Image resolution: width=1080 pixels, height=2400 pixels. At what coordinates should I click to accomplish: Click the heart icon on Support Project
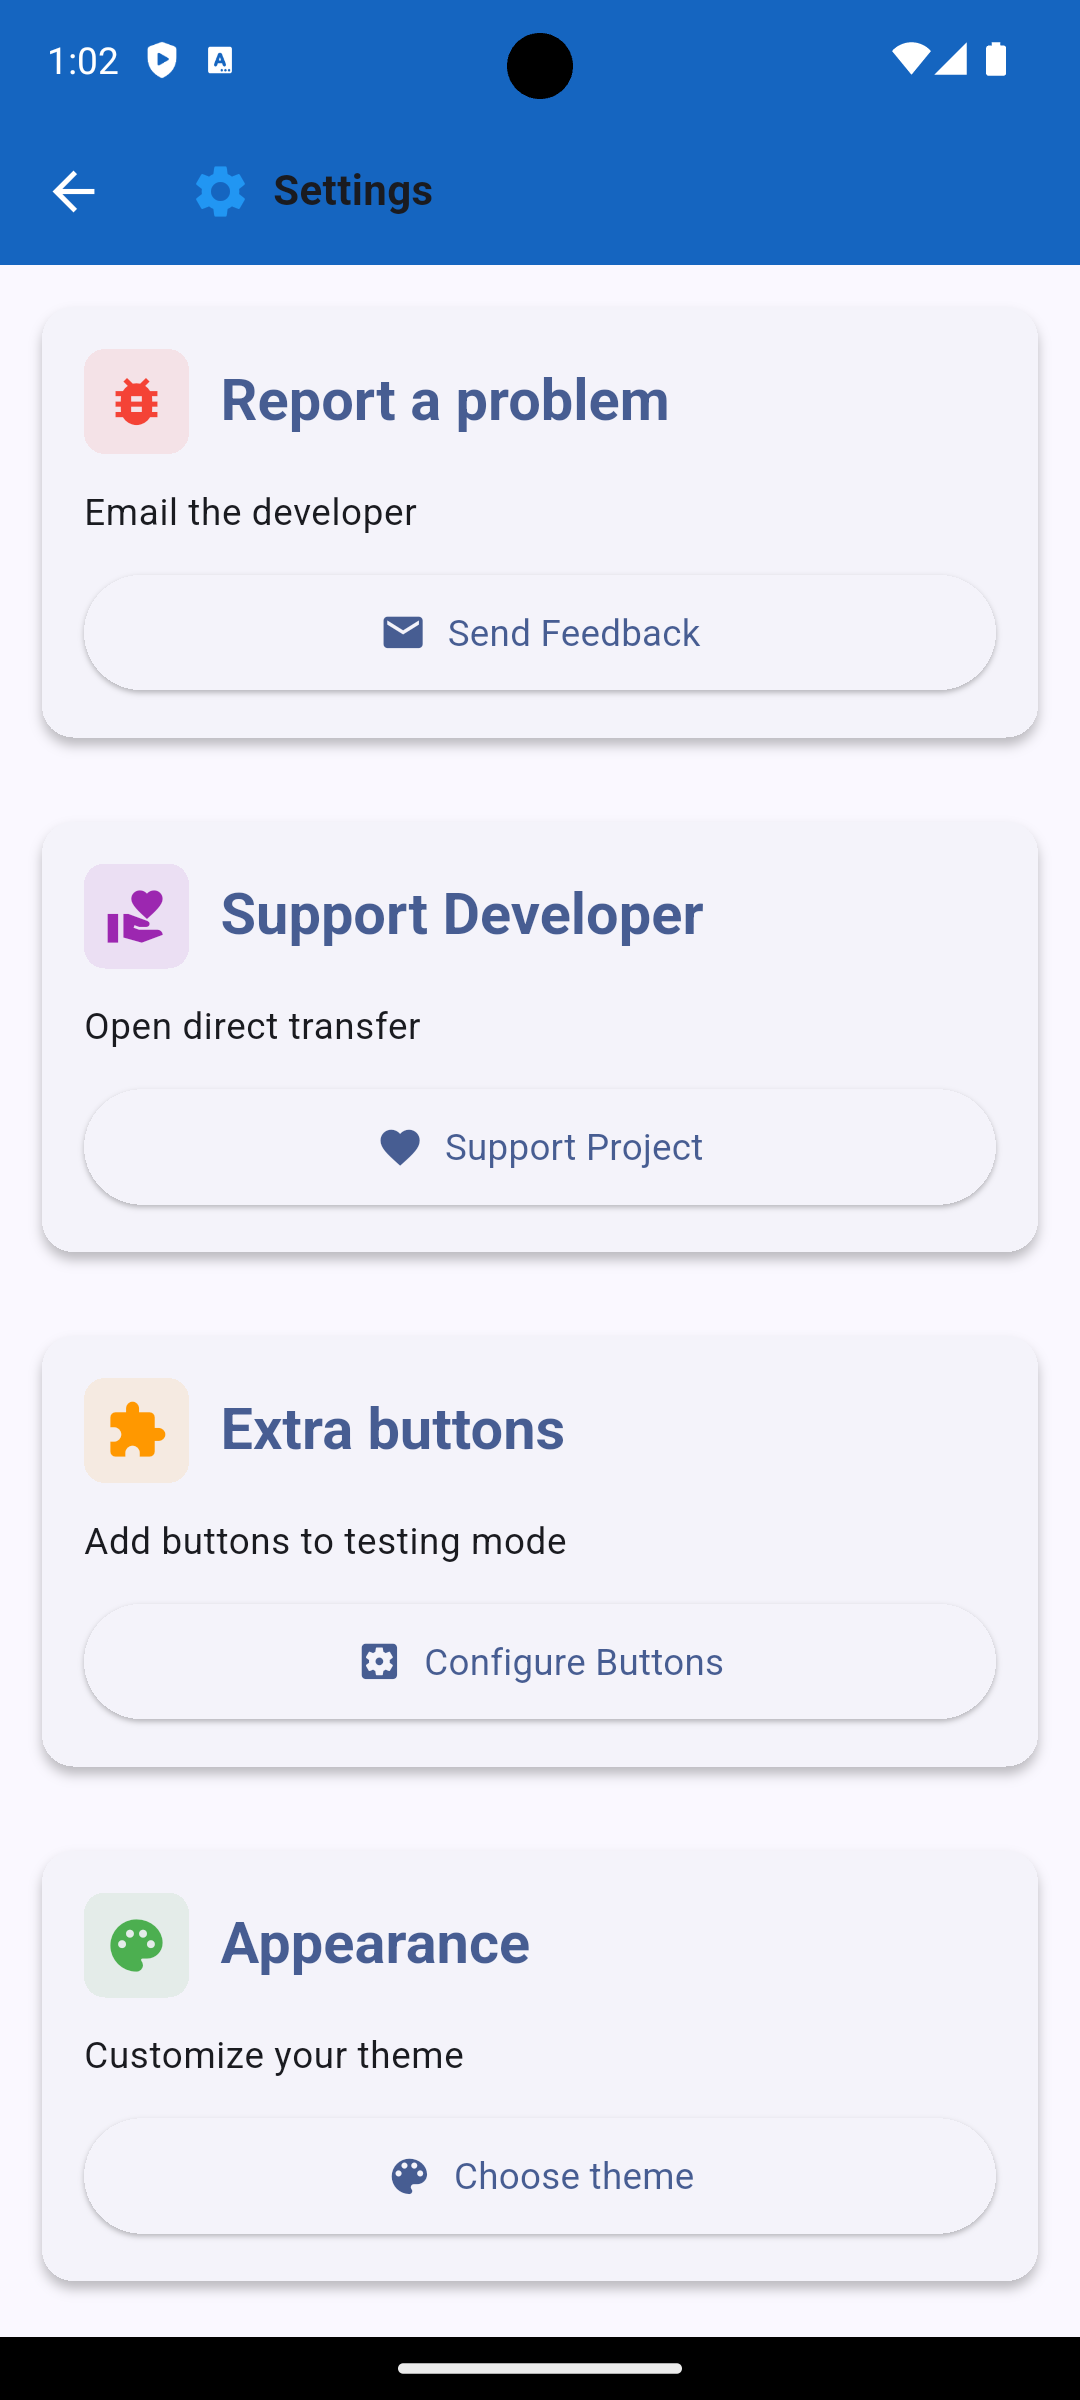pos(400,1147)
